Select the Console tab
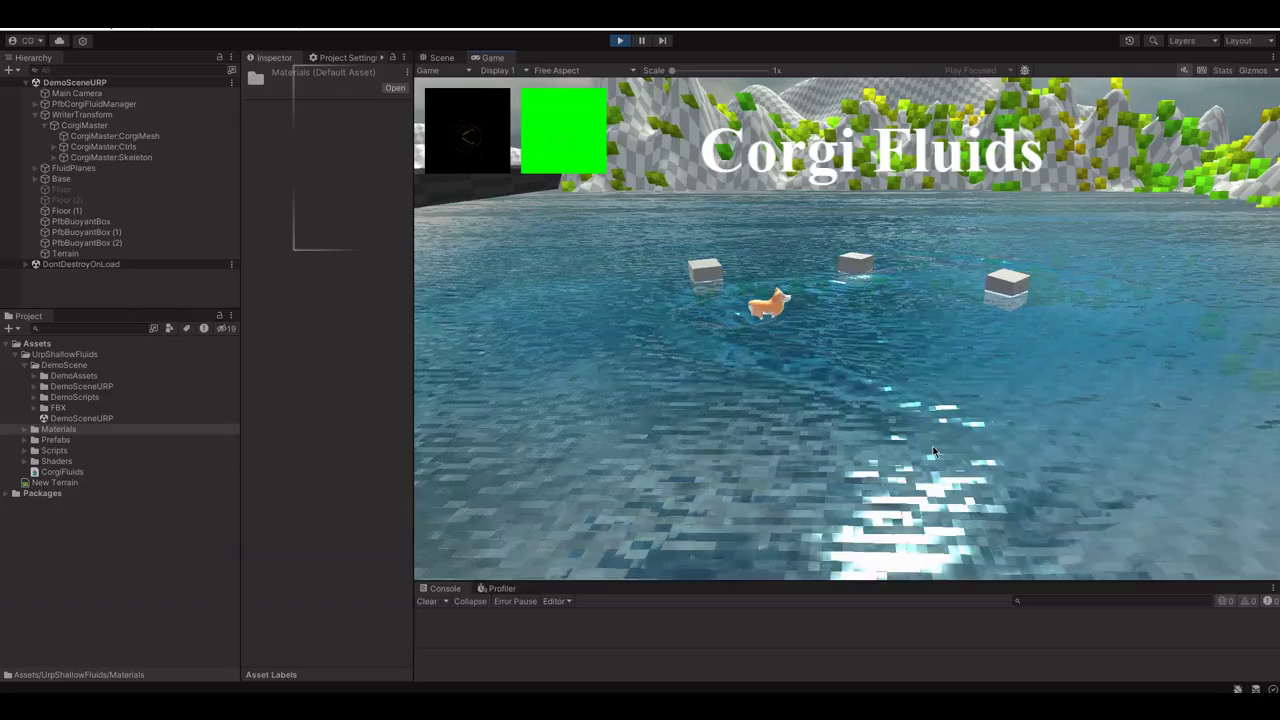 tap(440, 589)
